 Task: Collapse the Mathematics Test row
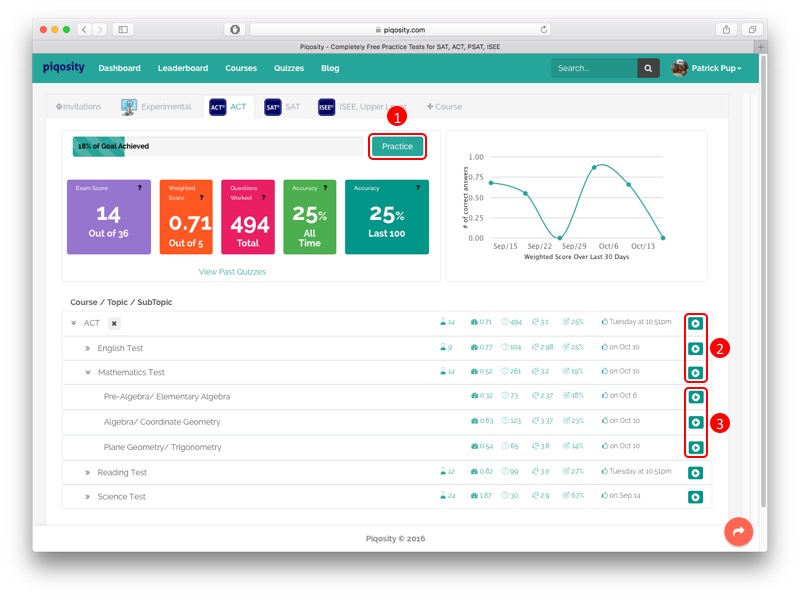pyautogui.click(x=88, y=372)
